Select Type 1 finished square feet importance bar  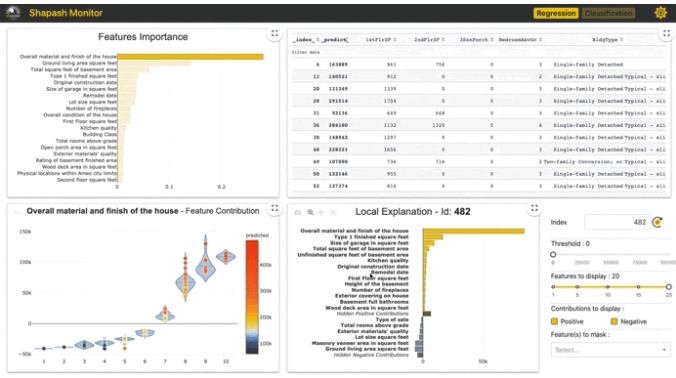tap(128, 76)
